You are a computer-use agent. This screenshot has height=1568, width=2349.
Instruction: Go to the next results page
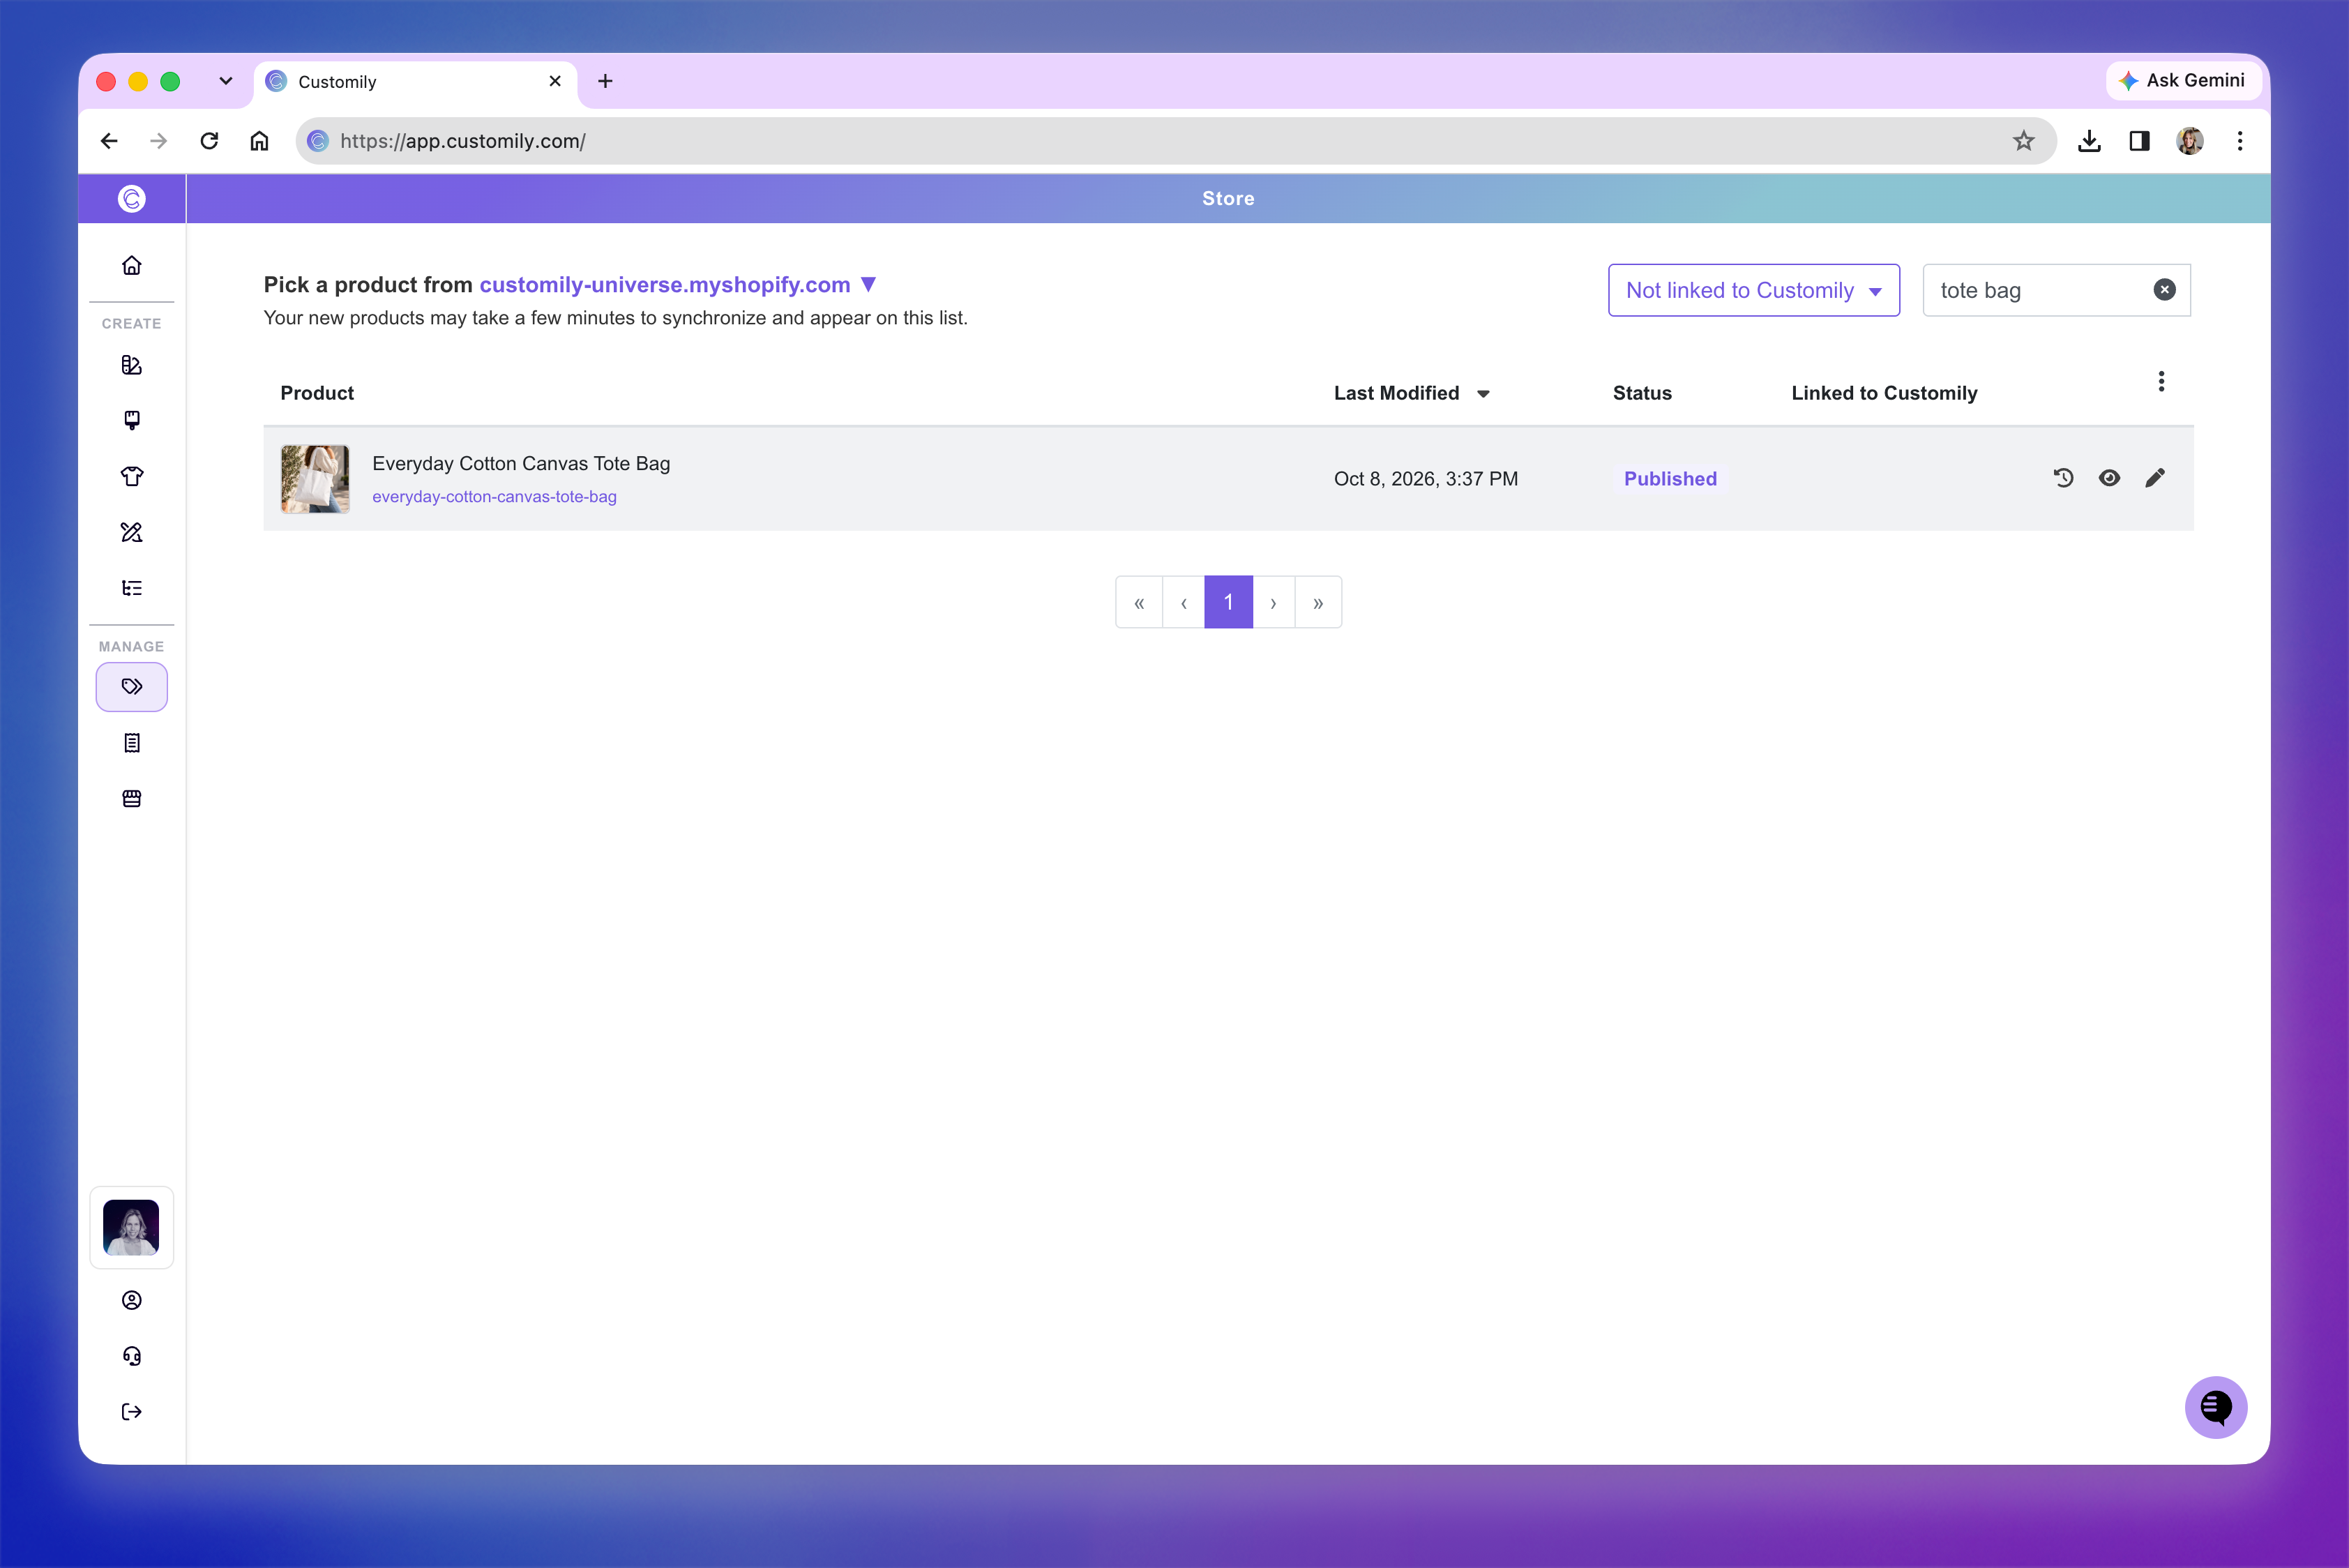1273,602
